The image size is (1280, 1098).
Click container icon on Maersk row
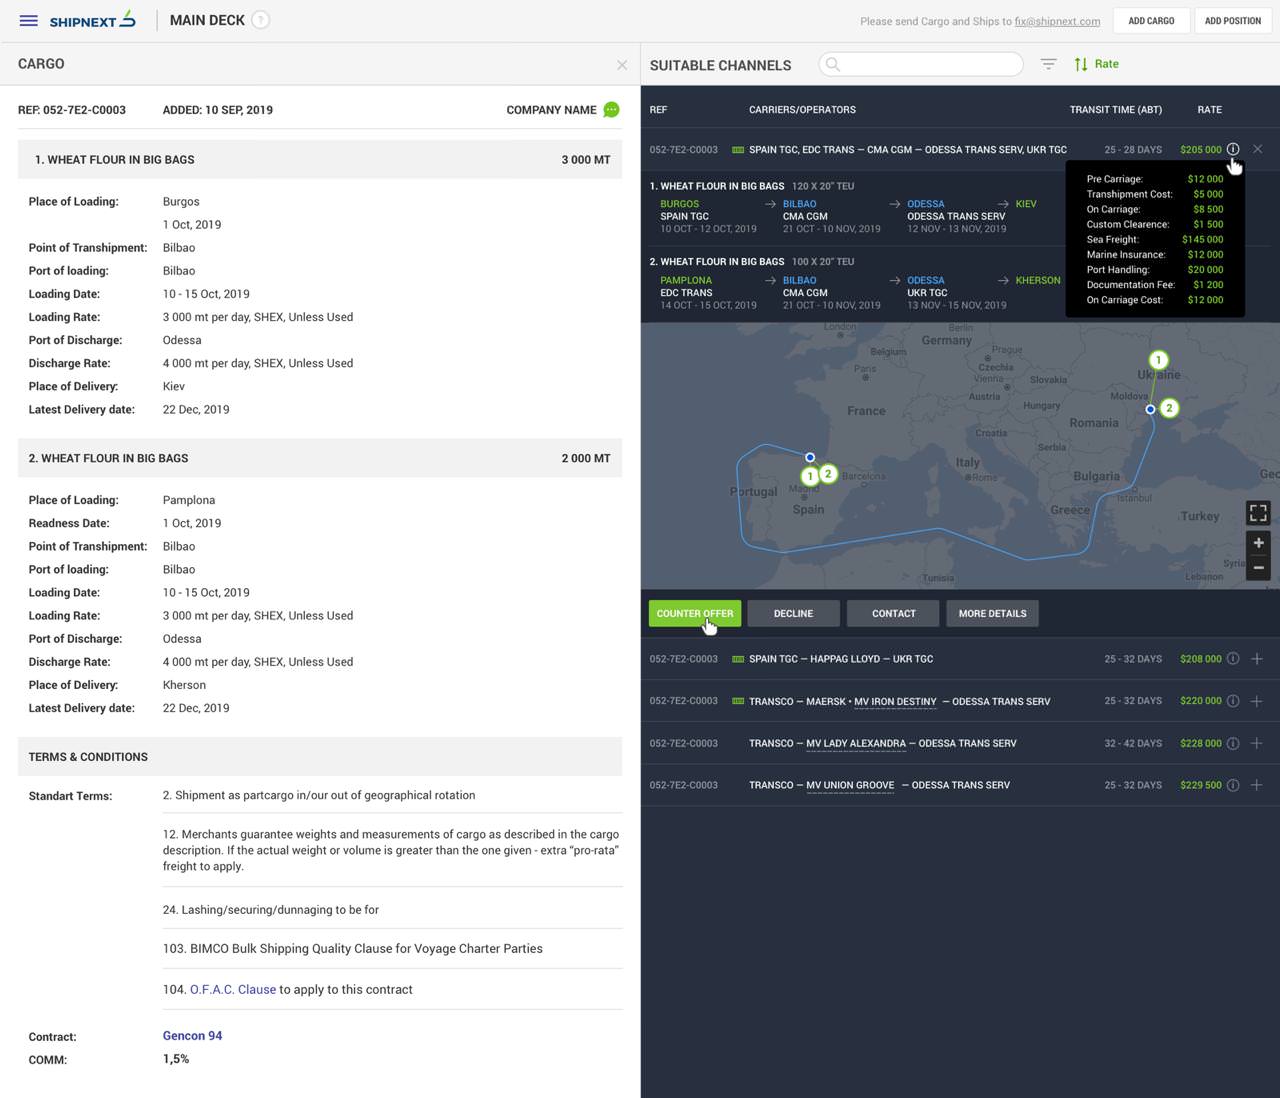[x=738, y=702]
